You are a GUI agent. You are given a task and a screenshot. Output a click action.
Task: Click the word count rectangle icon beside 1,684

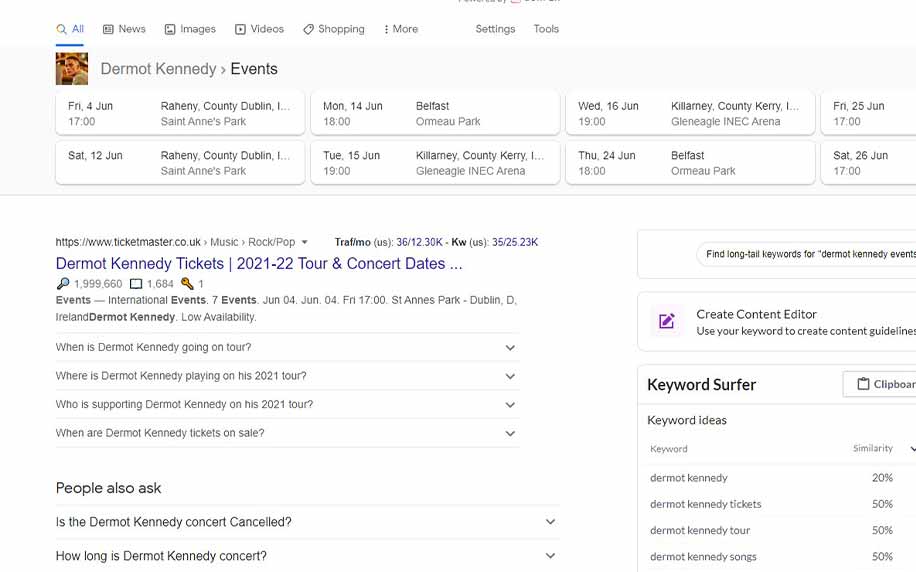pos(136,284)
